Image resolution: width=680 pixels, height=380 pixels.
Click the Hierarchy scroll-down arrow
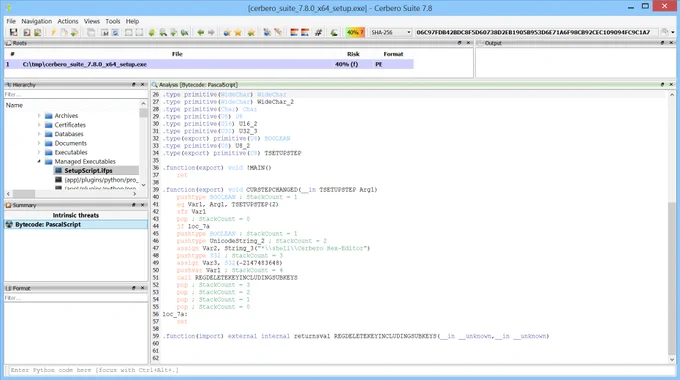click(143, 185)
